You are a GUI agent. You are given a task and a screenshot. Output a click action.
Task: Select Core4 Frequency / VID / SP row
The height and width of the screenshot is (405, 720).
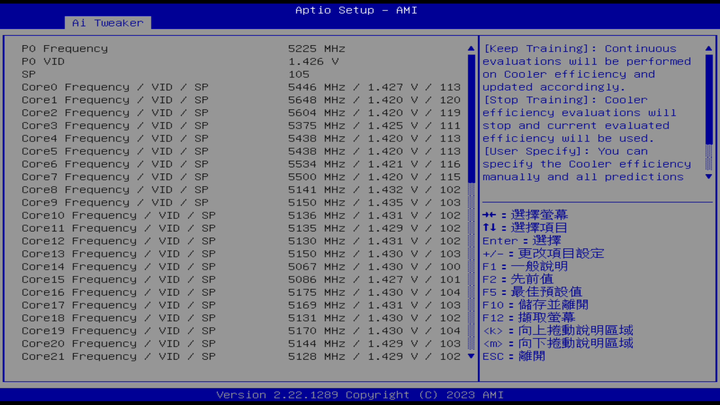pos(241,139)
